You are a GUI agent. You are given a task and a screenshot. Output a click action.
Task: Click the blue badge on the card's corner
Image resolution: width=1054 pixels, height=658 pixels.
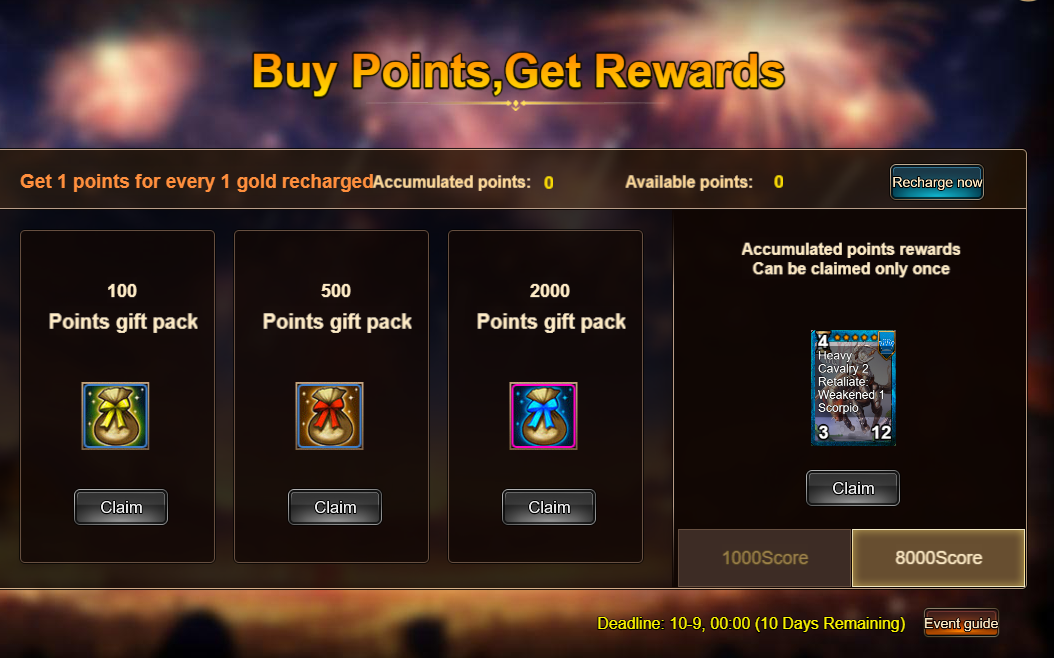tap(887, 343)
